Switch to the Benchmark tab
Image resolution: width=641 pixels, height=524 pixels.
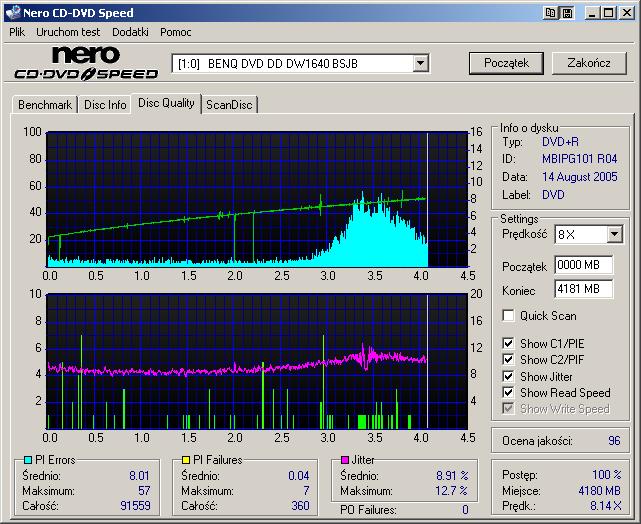45,105
